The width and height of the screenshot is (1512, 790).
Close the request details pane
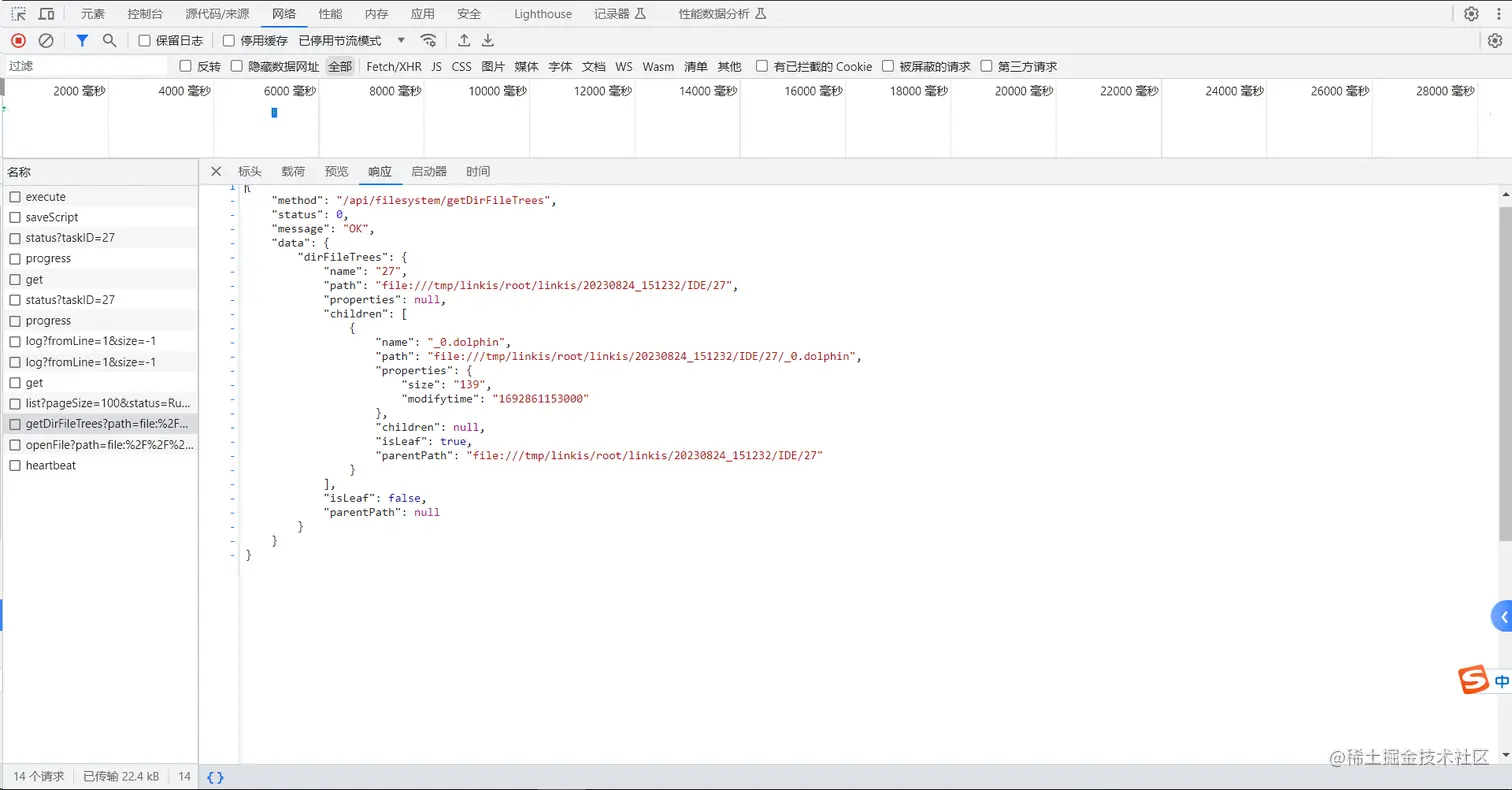pos(216,171)
